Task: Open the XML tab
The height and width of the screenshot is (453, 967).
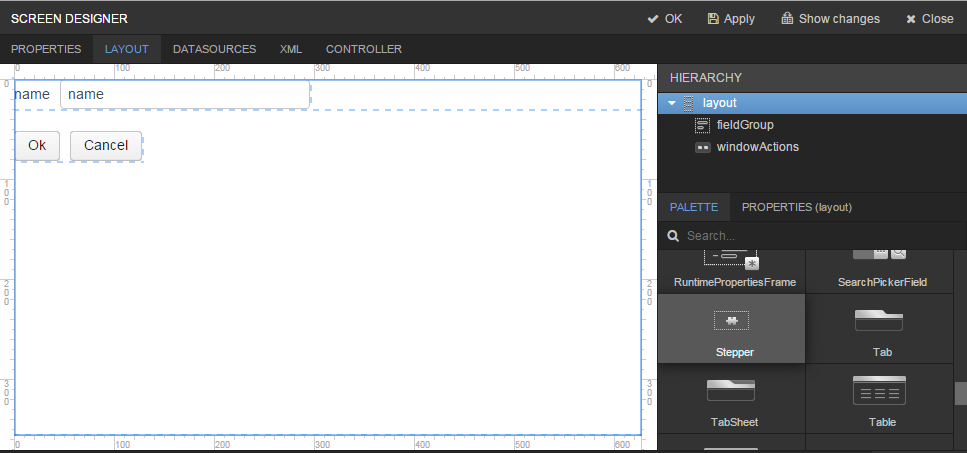Action: click(291, 49)
